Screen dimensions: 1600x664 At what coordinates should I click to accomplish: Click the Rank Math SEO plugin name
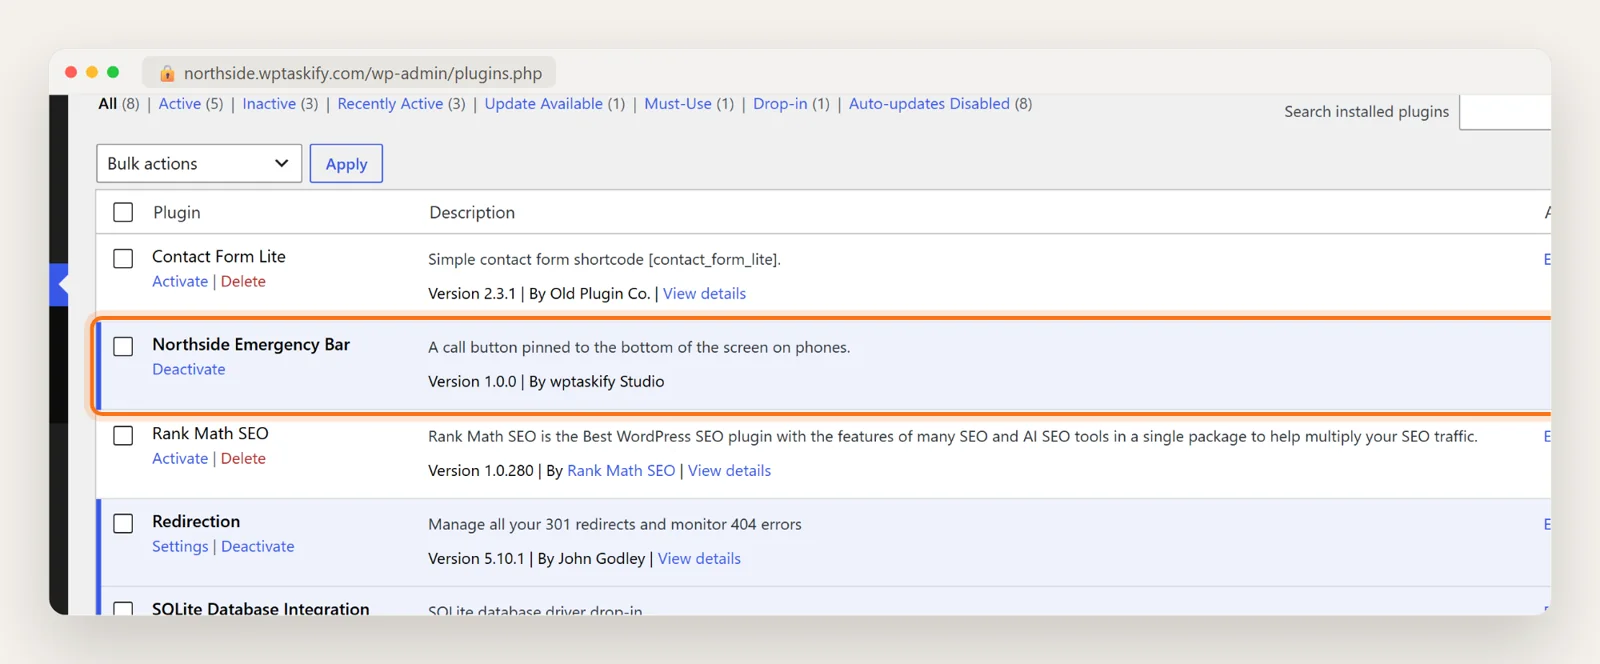[210, 433]
